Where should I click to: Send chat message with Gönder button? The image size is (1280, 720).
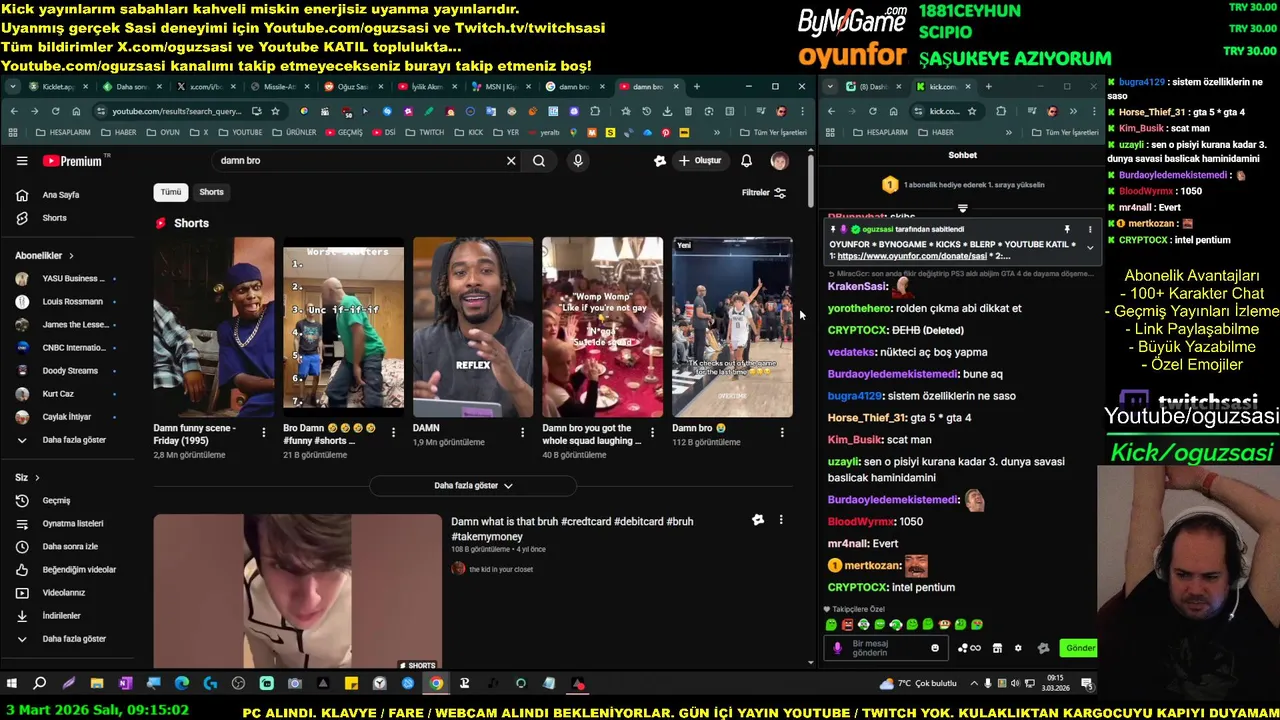(1080, 648)
